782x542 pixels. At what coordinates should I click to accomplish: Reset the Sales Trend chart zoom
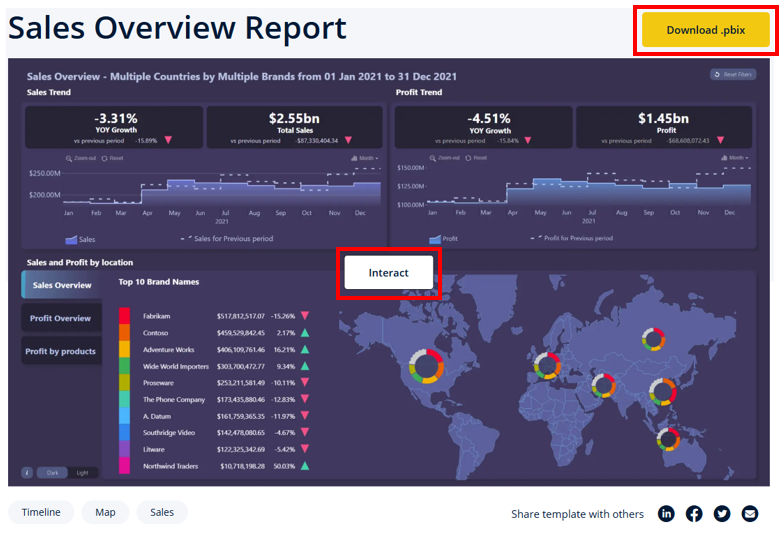112,158
